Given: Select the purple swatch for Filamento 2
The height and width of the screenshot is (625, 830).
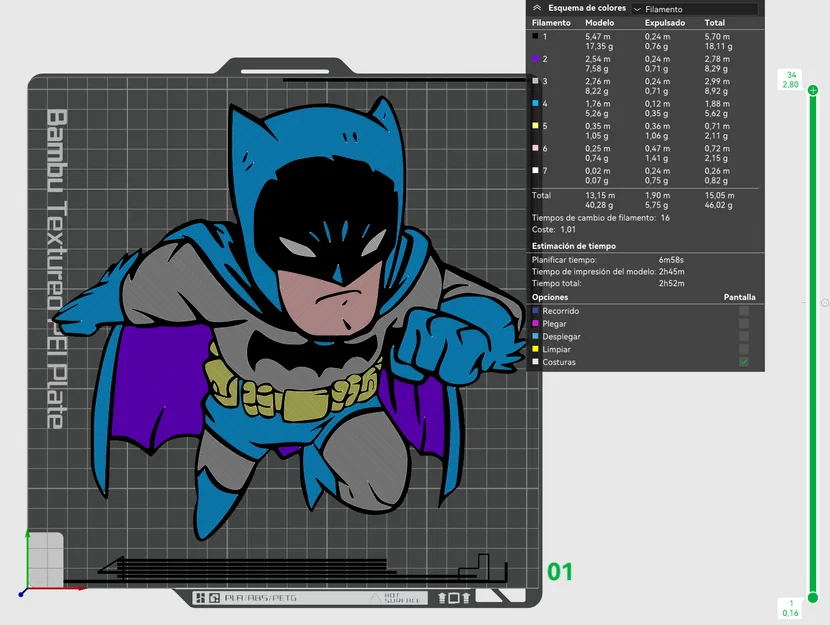Looking at the screenshot, I should click(536, 59).
